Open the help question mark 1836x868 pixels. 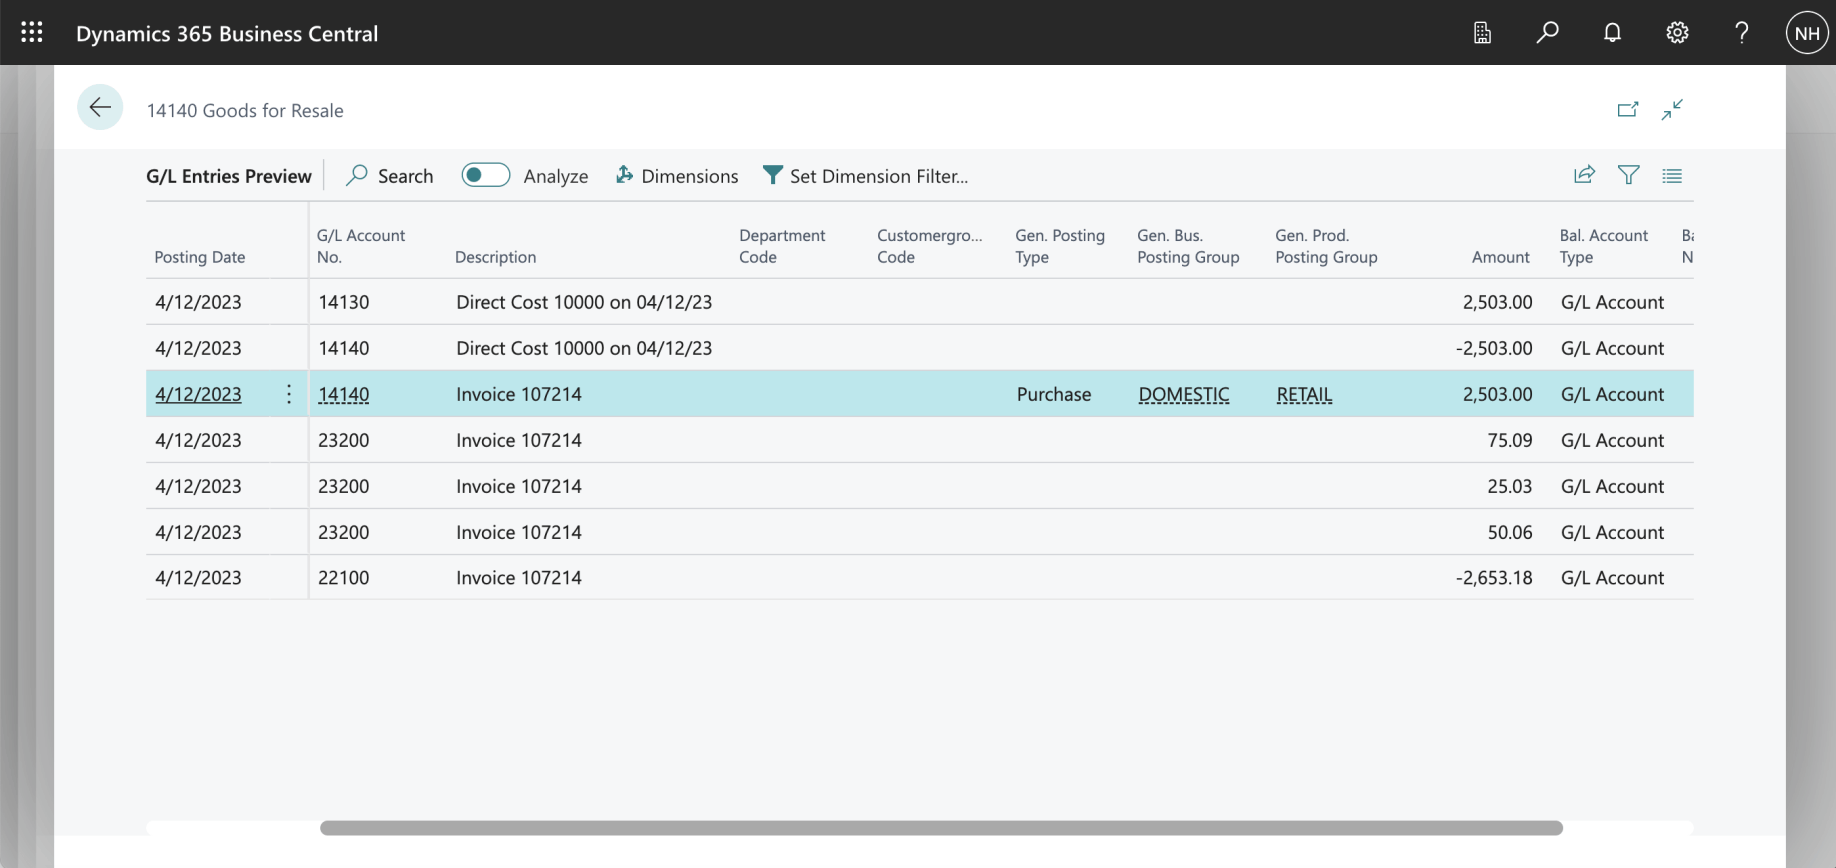click(x=1742, y=33)
